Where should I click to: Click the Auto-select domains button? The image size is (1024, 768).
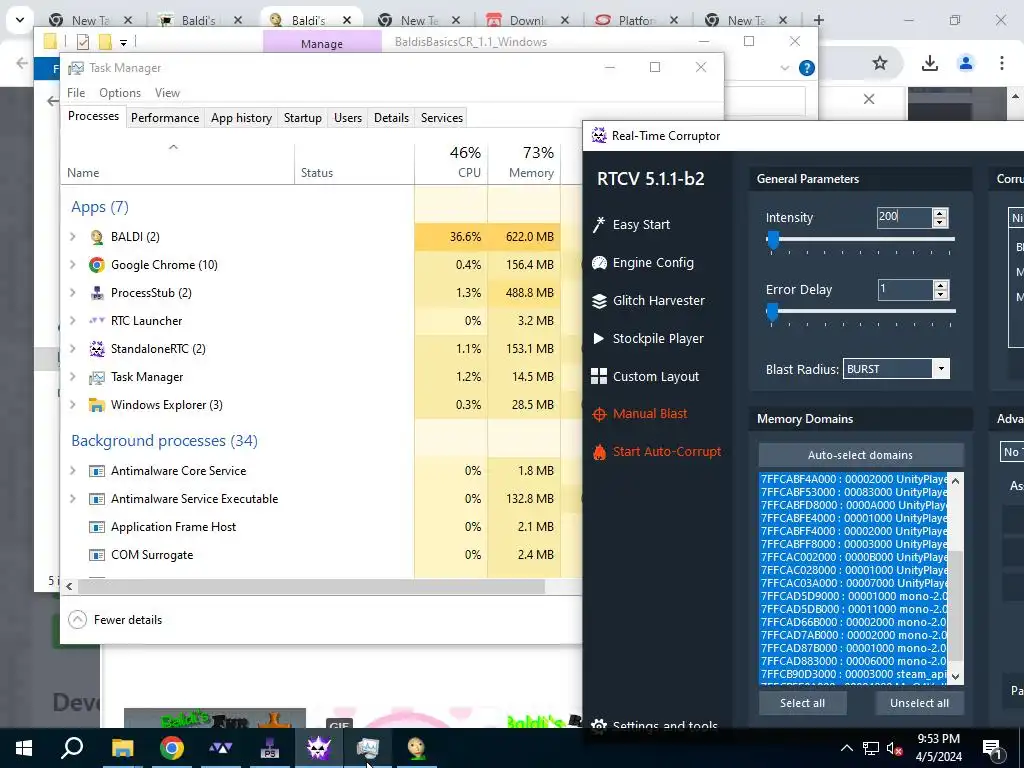pos(860,455)
